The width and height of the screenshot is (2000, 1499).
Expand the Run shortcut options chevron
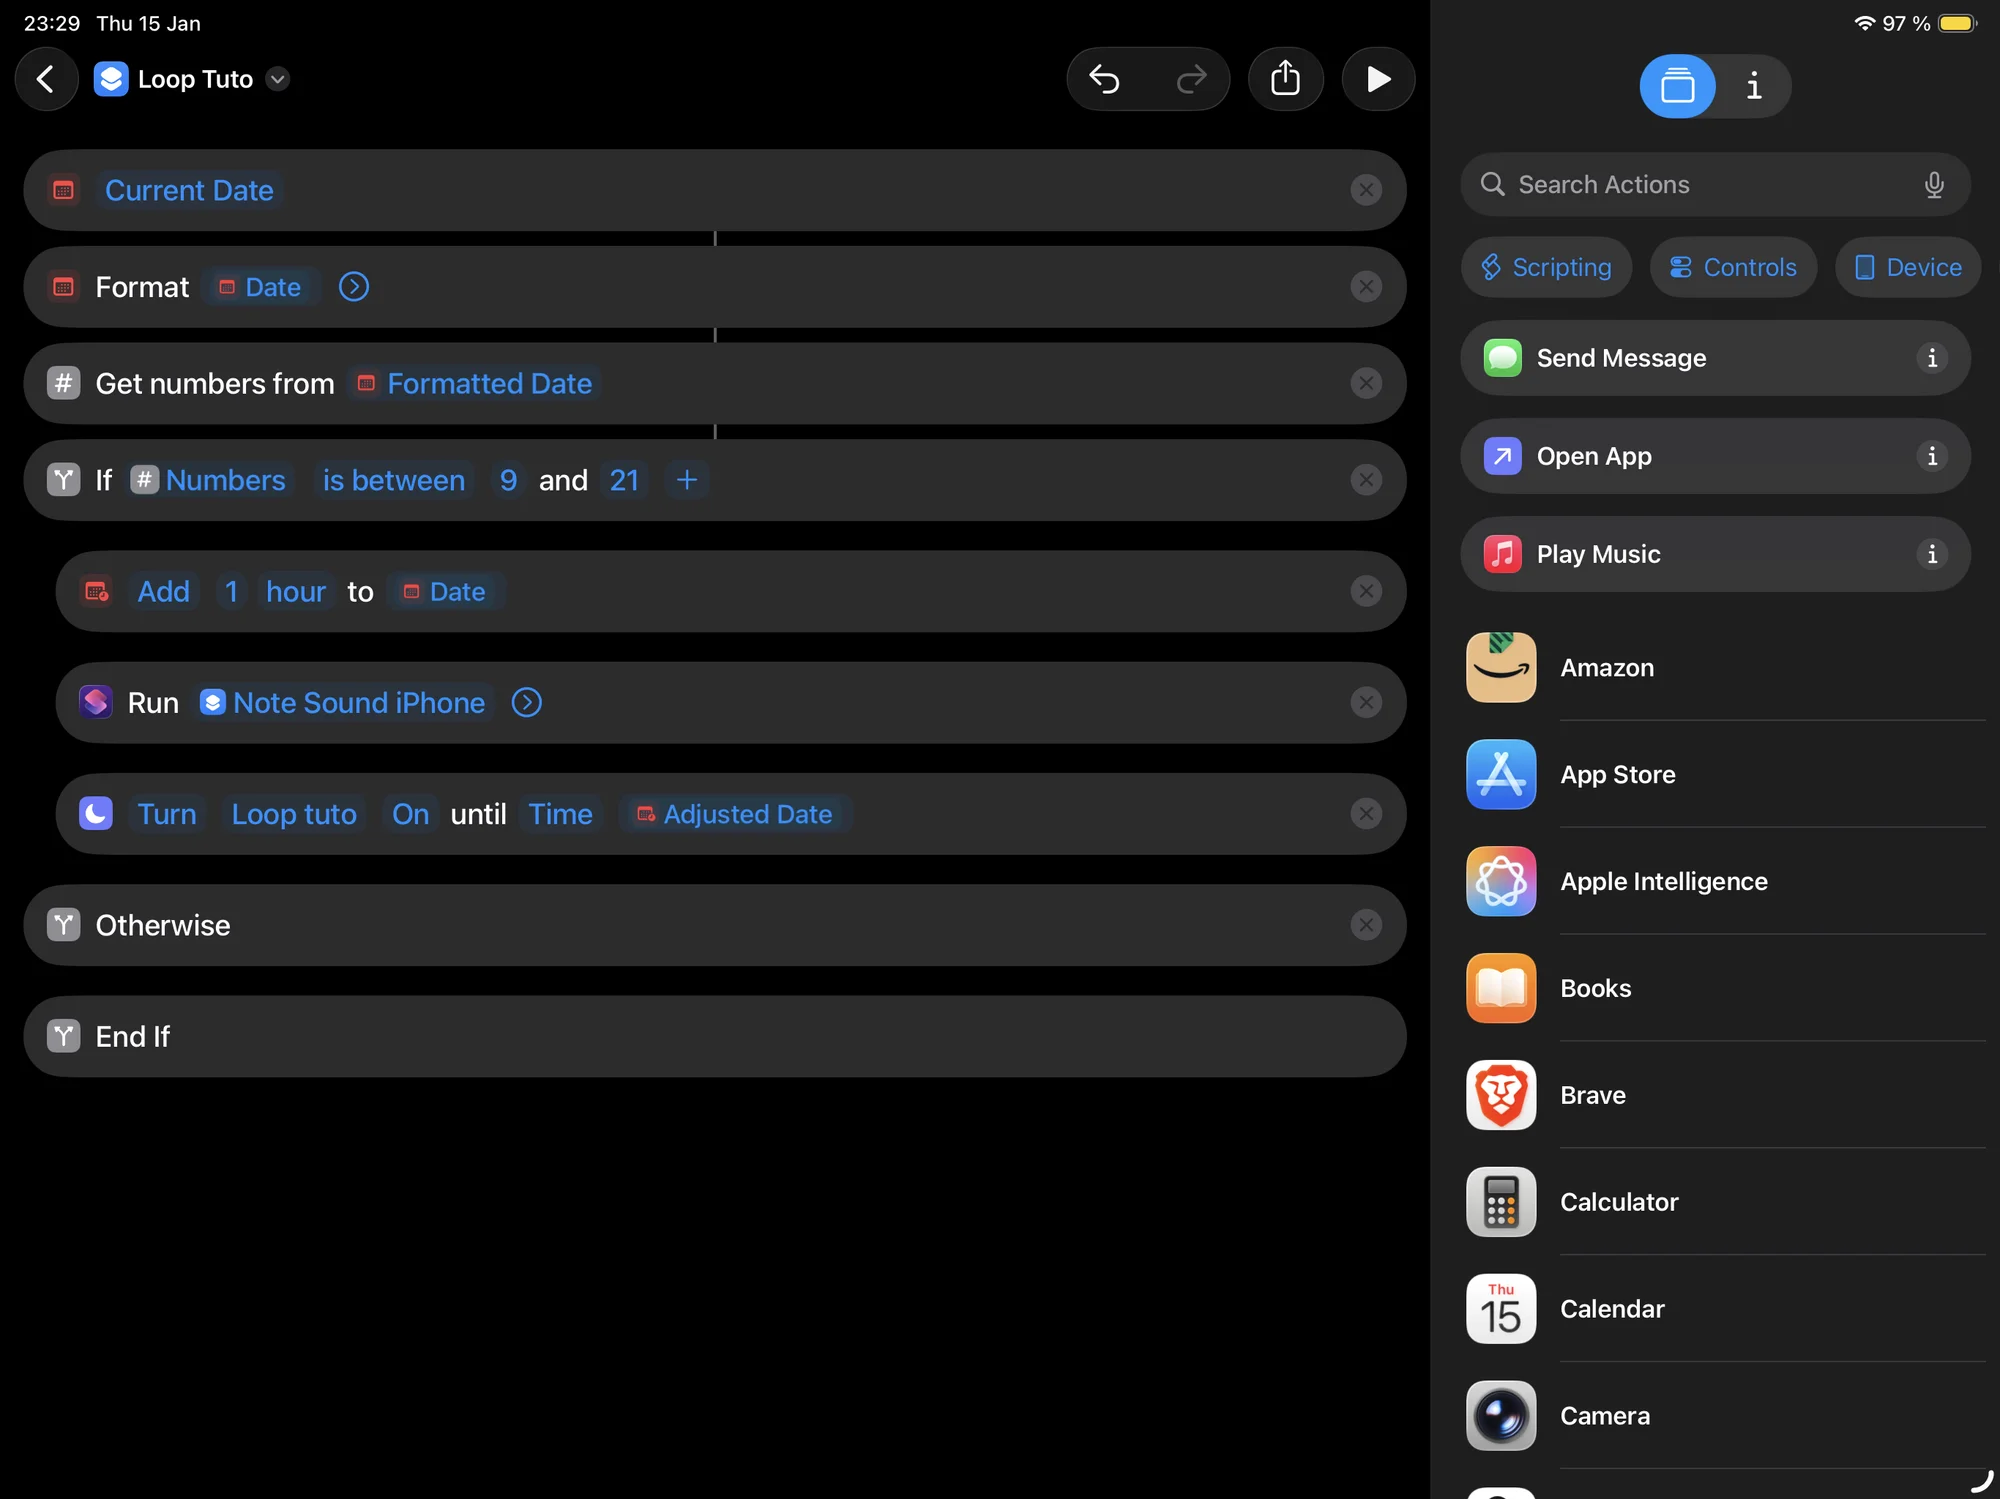click(x=526, y=703)
